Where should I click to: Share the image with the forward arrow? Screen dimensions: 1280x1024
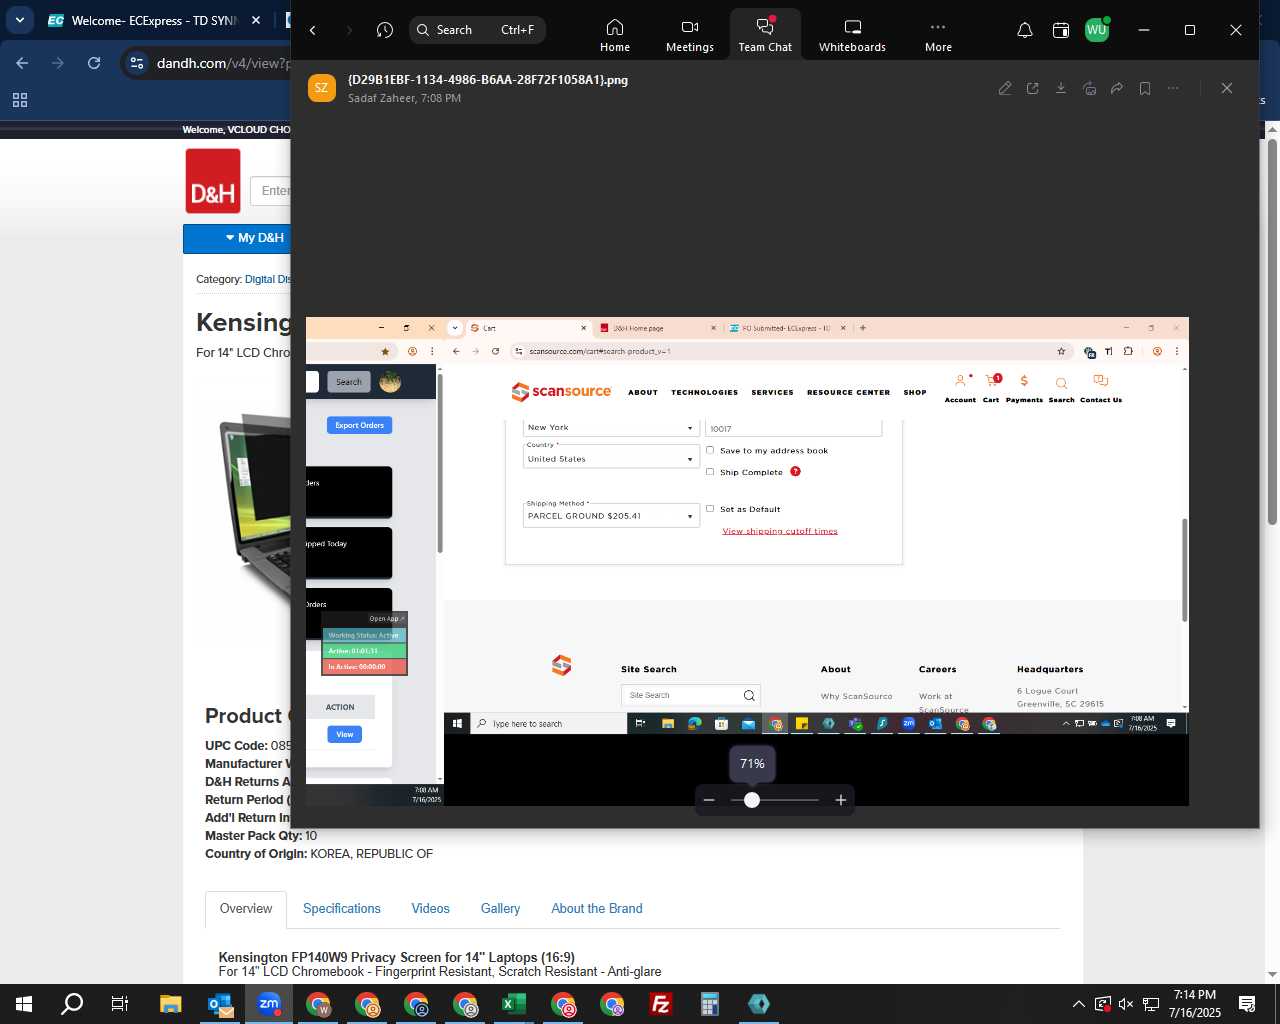[x=1117, y=88]
